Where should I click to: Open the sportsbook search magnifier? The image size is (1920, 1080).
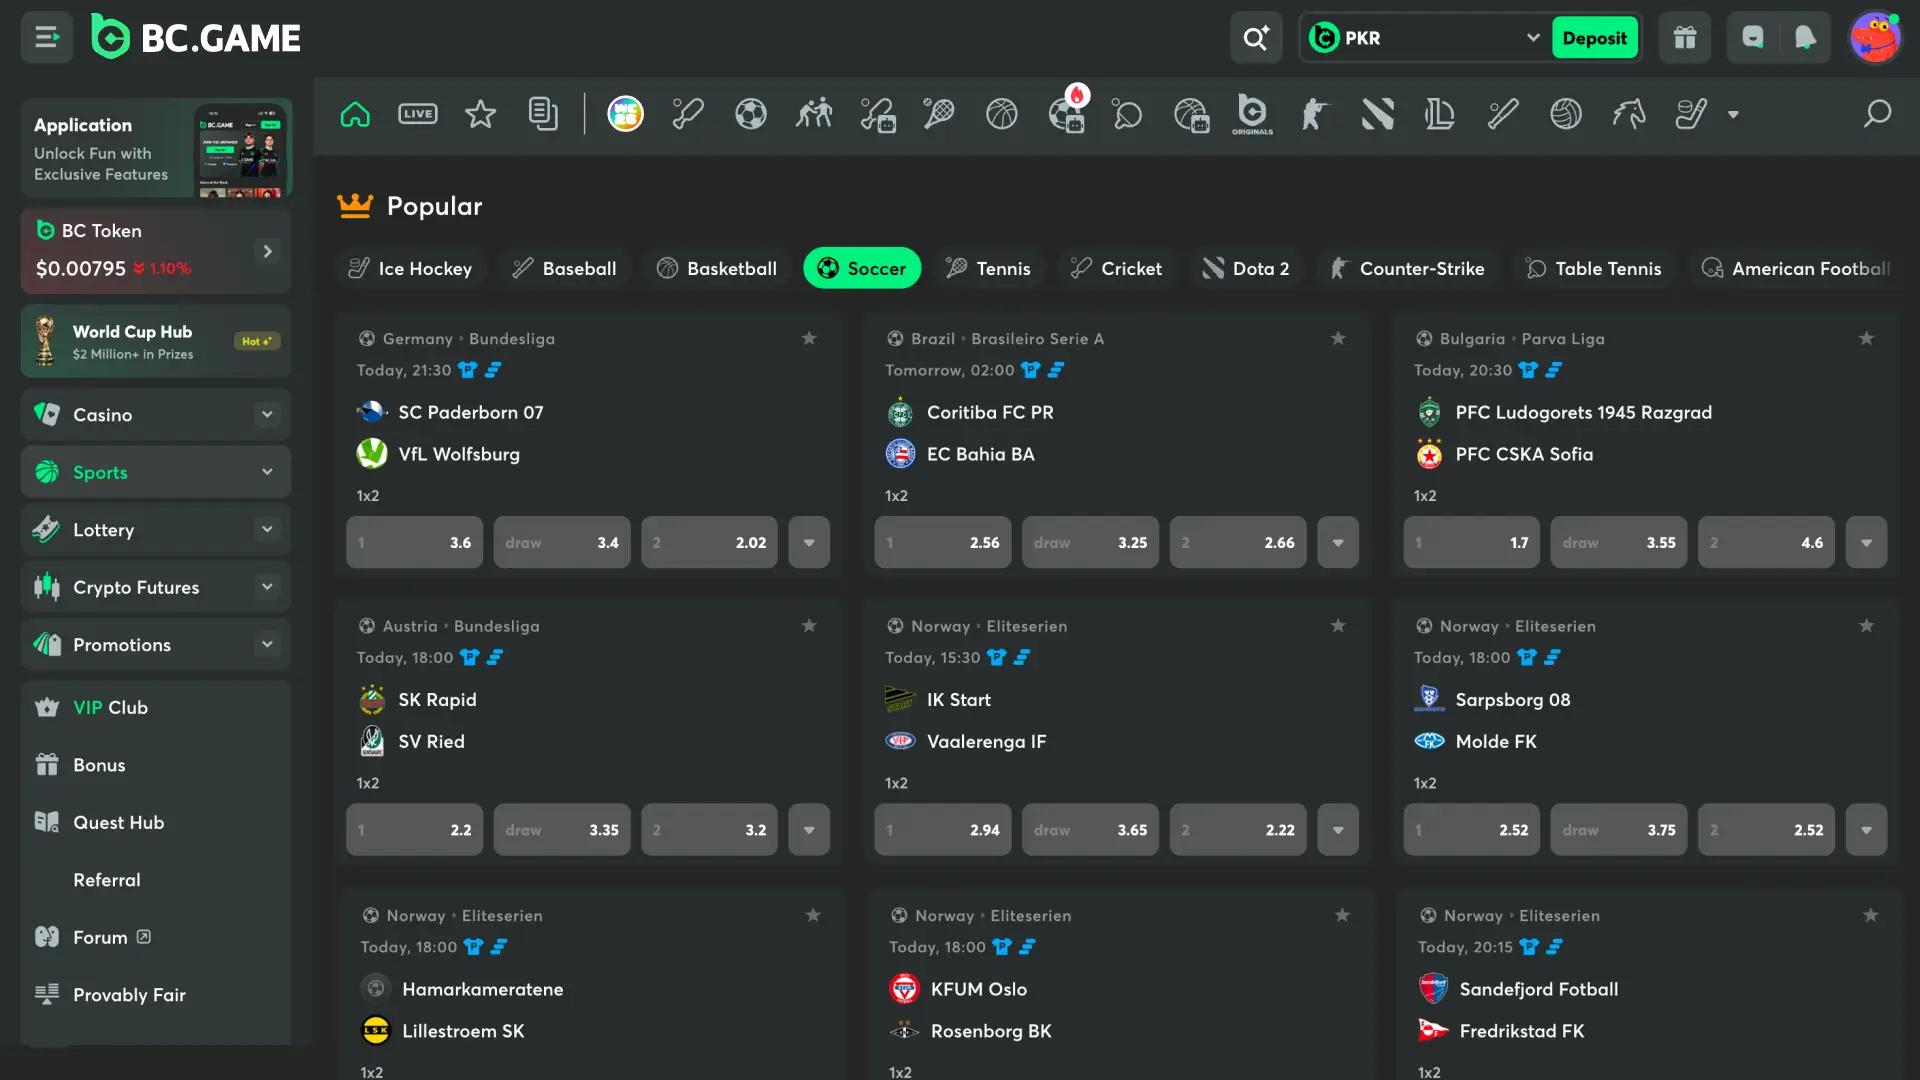point(1877,114)
